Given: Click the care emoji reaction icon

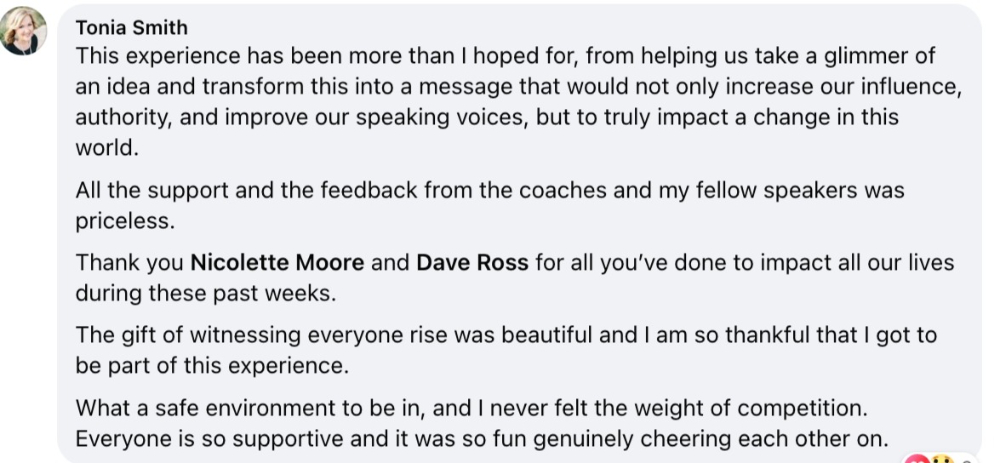Looking at the screenshot, I should coord(942,459).
